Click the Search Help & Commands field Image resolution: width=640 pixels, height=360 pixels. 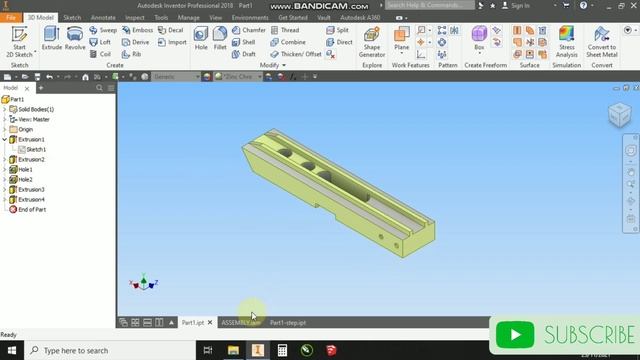click(430, 5)
